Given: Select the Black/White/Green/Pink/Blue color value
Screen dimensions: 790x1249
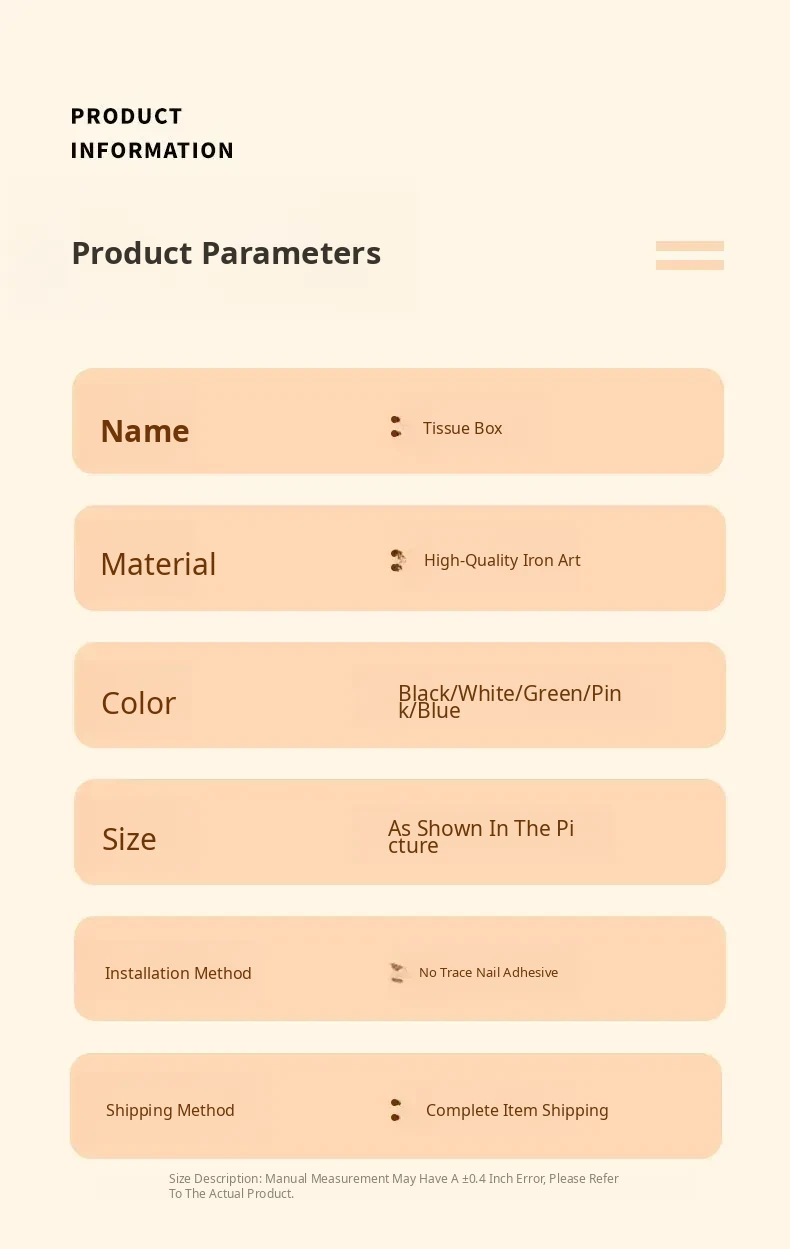Looking at the screenshot, I should [x=509, y=701].
